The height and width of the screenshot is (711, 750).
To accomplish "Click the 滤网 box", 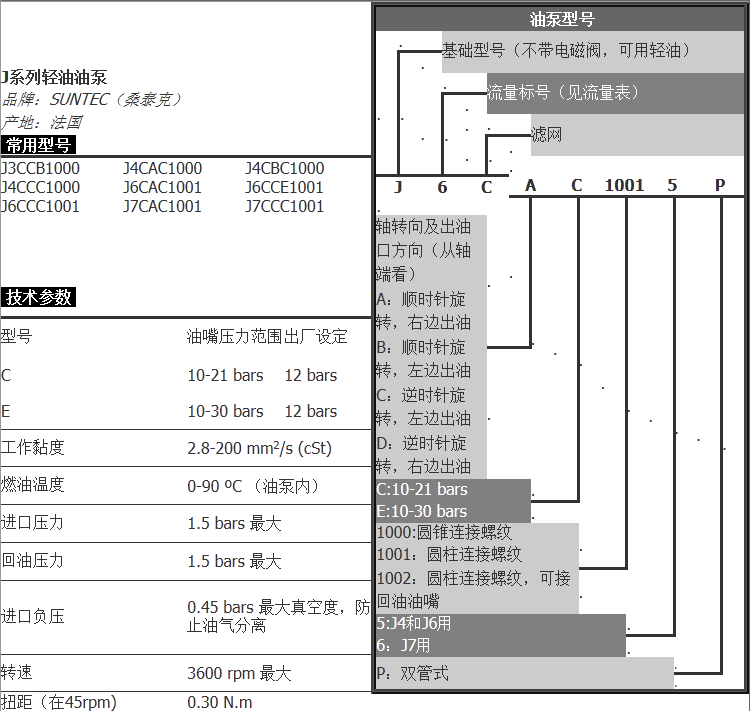I will (637, 134).
